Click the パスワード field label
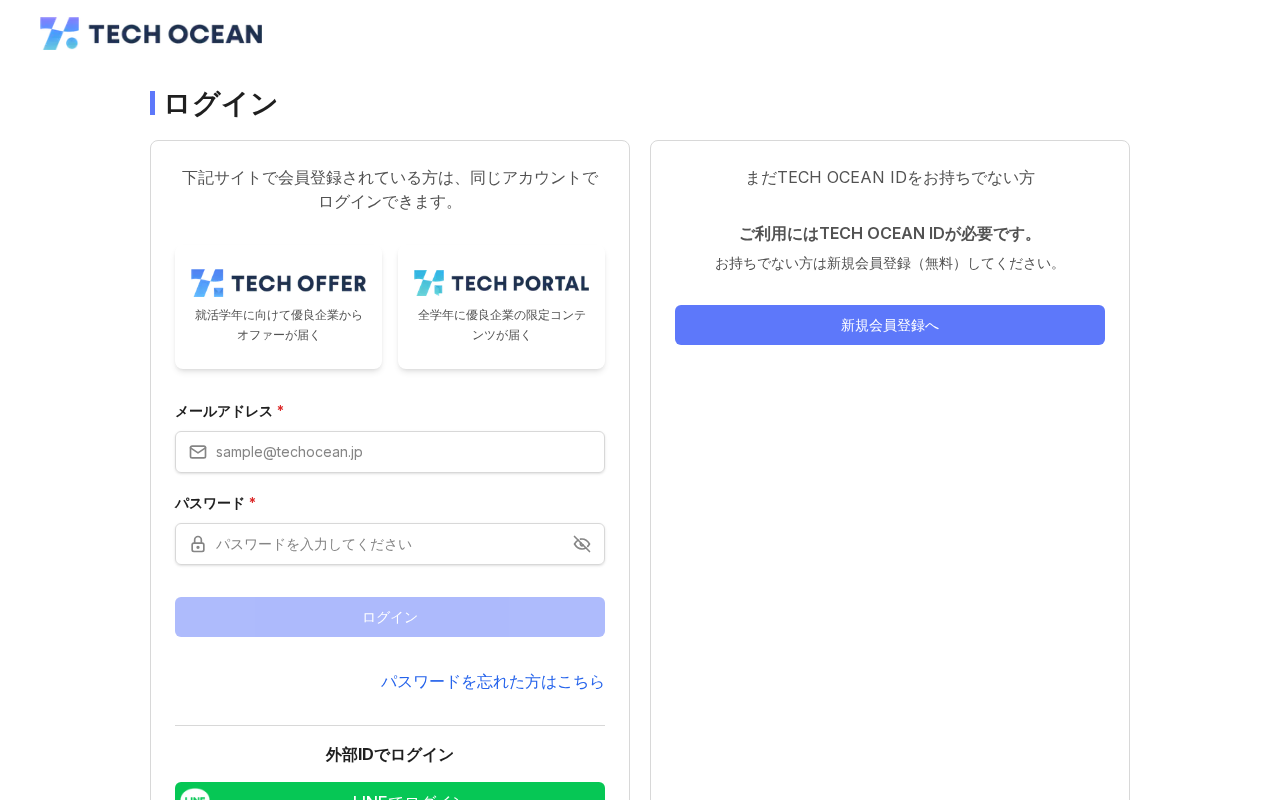The image size is (1280, 800). [210, 503]
